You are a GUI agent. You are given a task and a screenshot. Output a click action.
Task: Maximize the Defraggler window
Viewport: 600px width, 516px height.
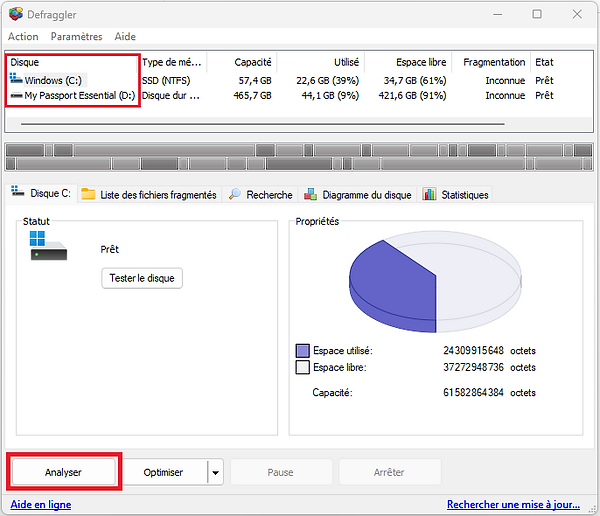click(x=537, y=15)
